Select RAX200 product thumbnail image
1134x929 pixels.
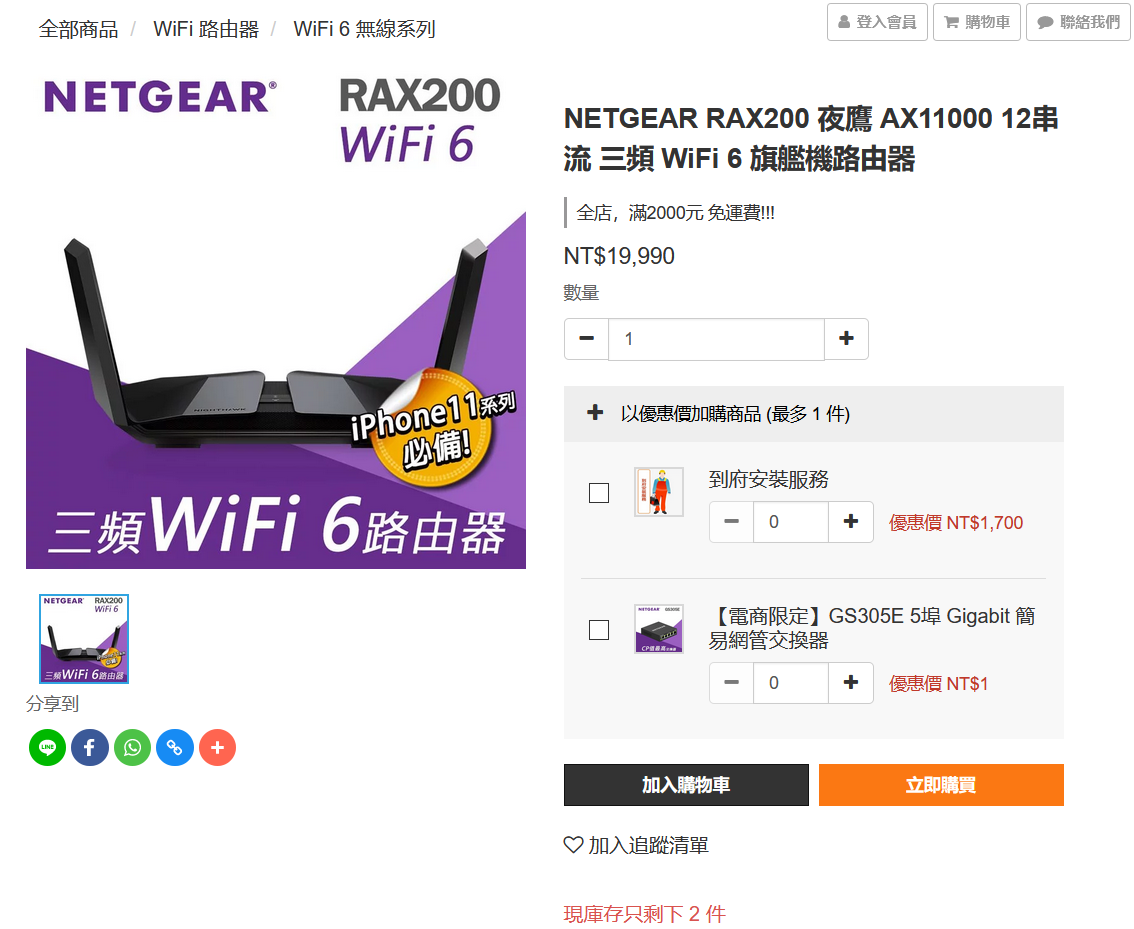[84, 639]
